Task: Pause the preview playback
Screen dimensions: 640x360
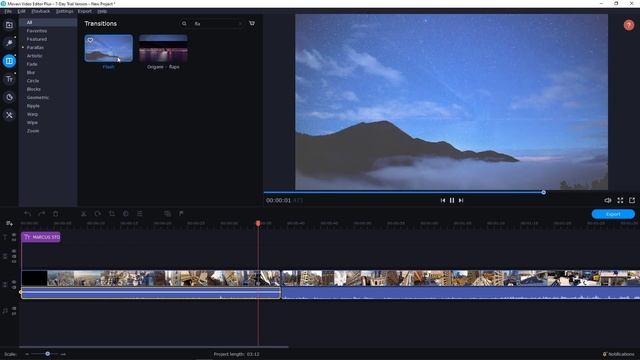Action: pos(452,200)
